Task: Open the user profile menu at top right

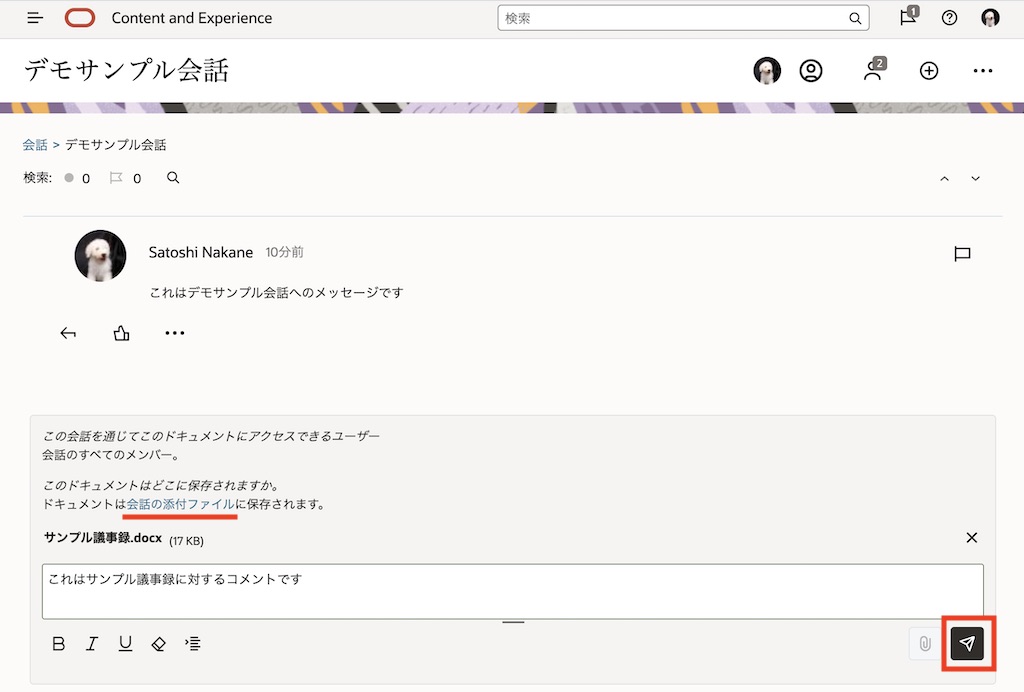Action: coord(990,18)
